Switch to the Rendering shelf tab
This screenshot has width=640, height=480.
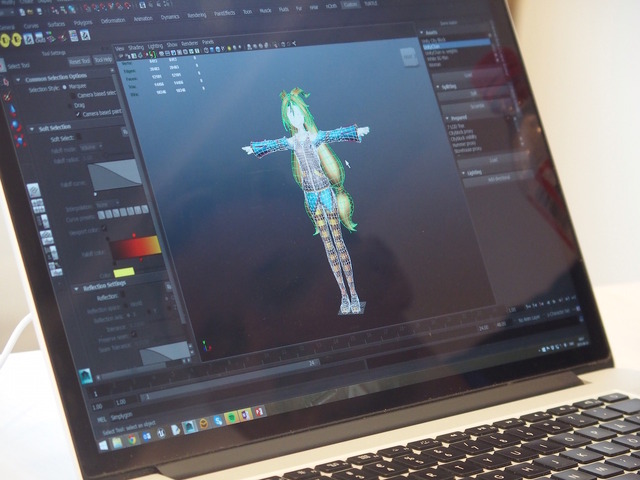tap(197, 15)
